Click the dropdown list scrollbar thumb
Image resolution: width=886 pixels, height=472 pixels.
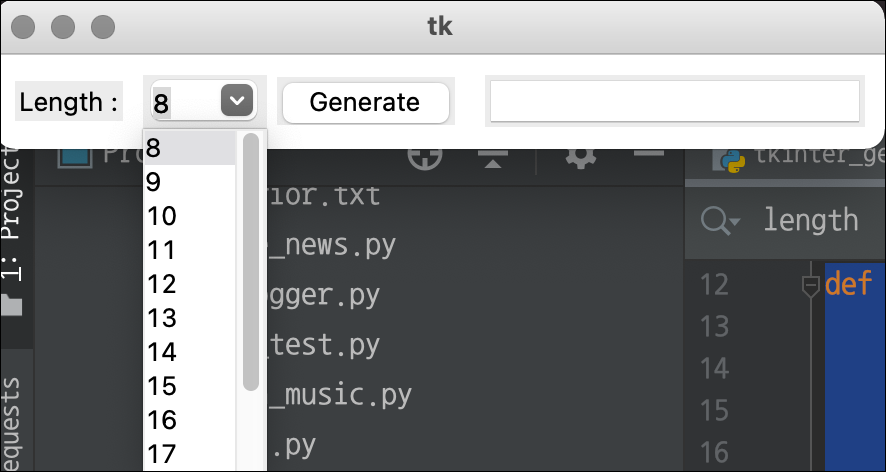(251, 261)
